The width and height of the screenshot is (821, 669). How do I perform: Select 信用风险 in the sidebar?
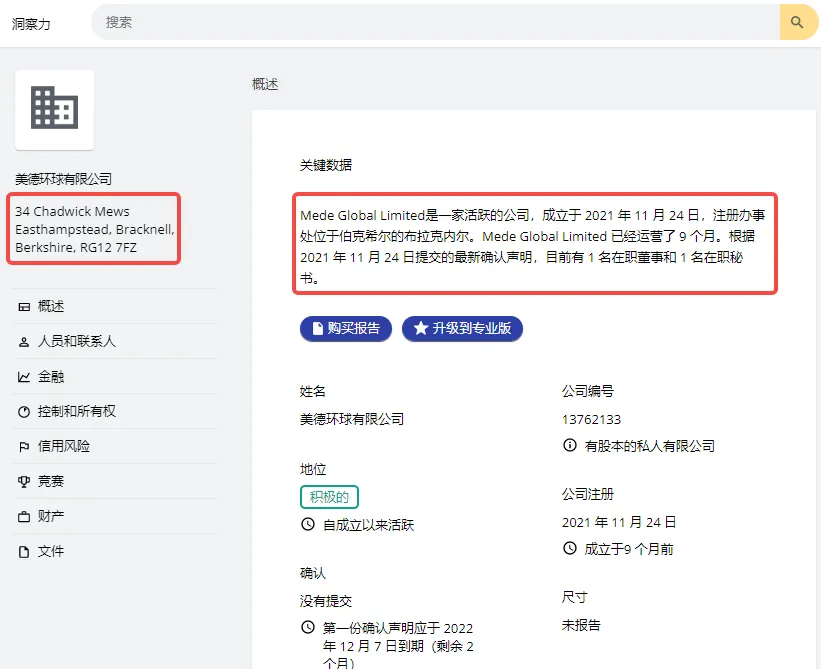pos(114,446)
